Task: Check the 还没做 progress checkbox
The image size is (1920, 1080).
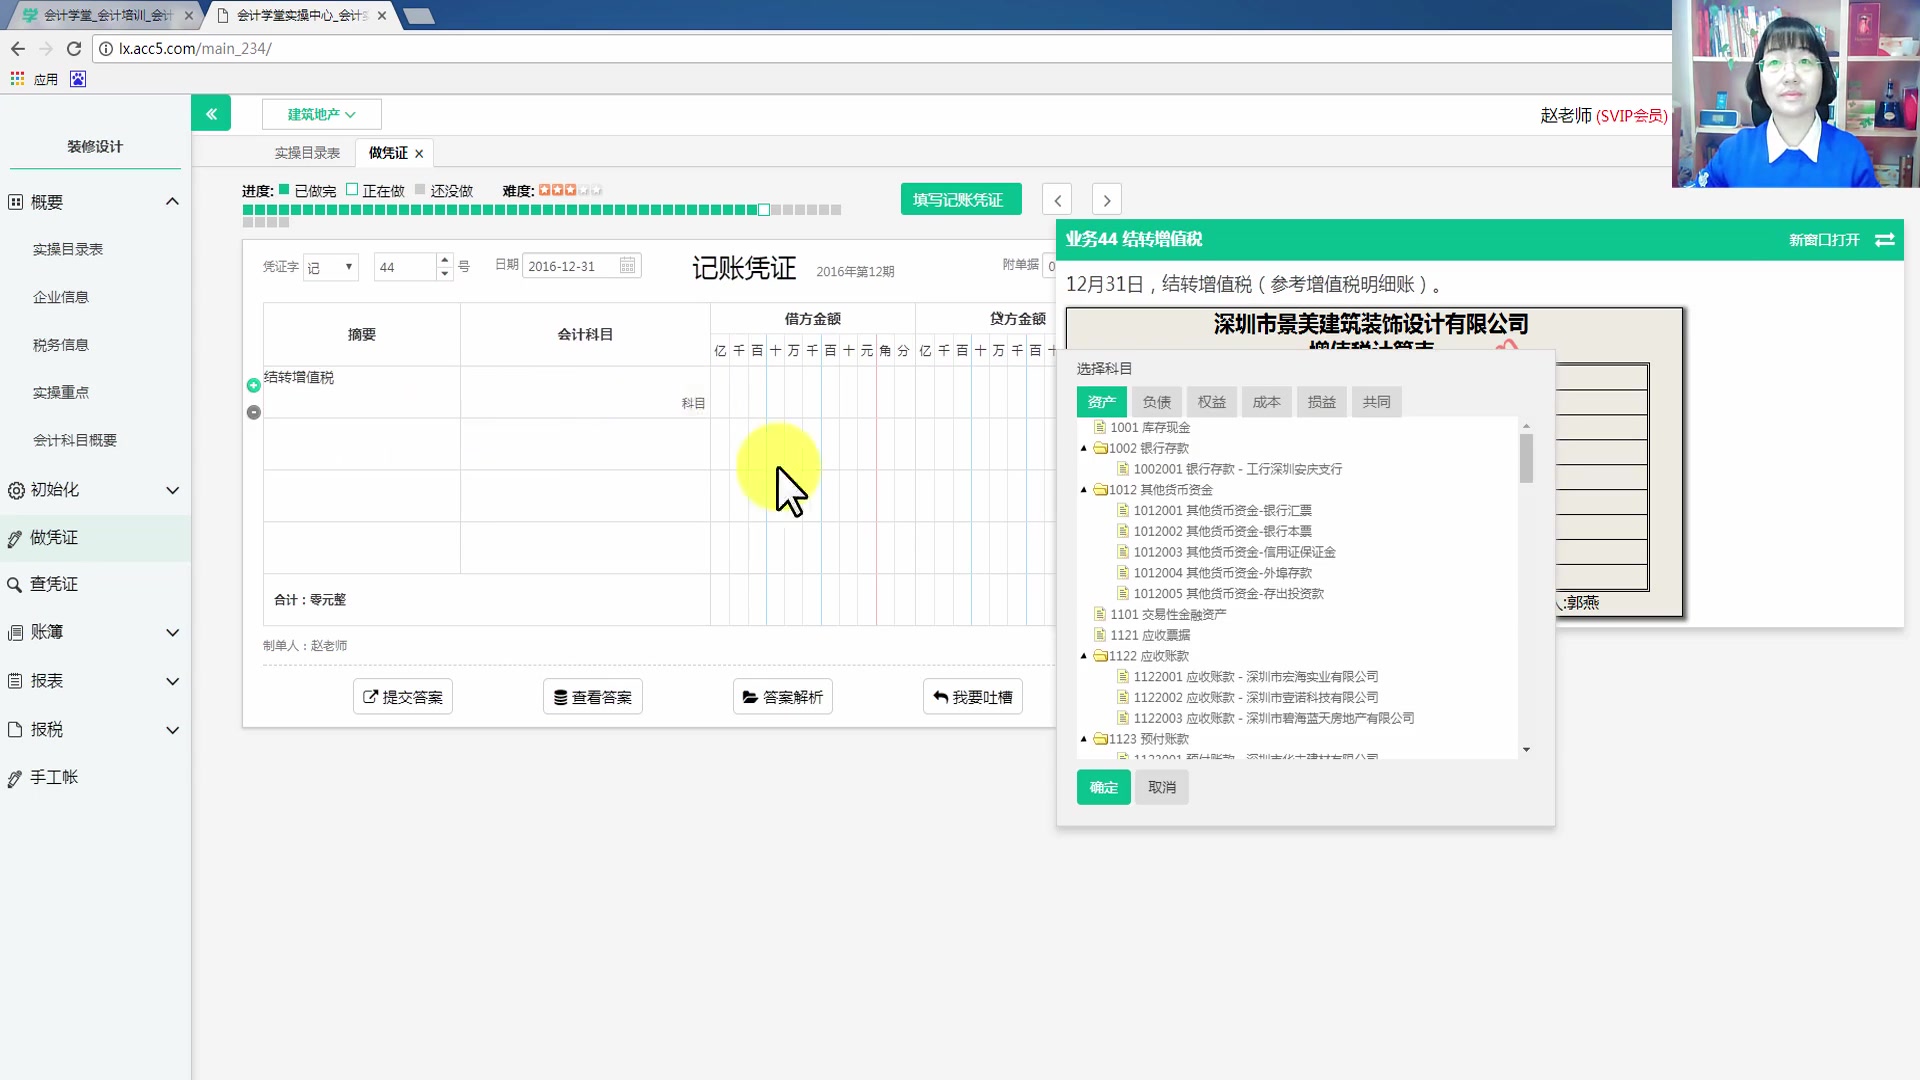Action: (x=420, y=188)
